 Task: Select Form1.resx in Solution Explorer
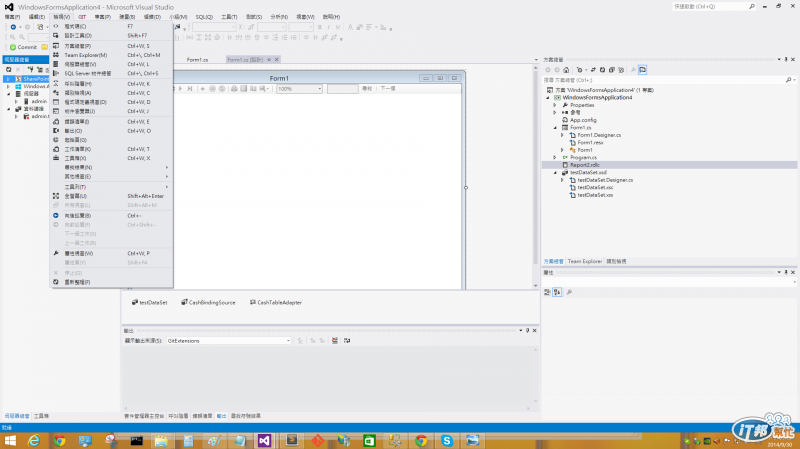pyautogui.click(x=590, y=143)
